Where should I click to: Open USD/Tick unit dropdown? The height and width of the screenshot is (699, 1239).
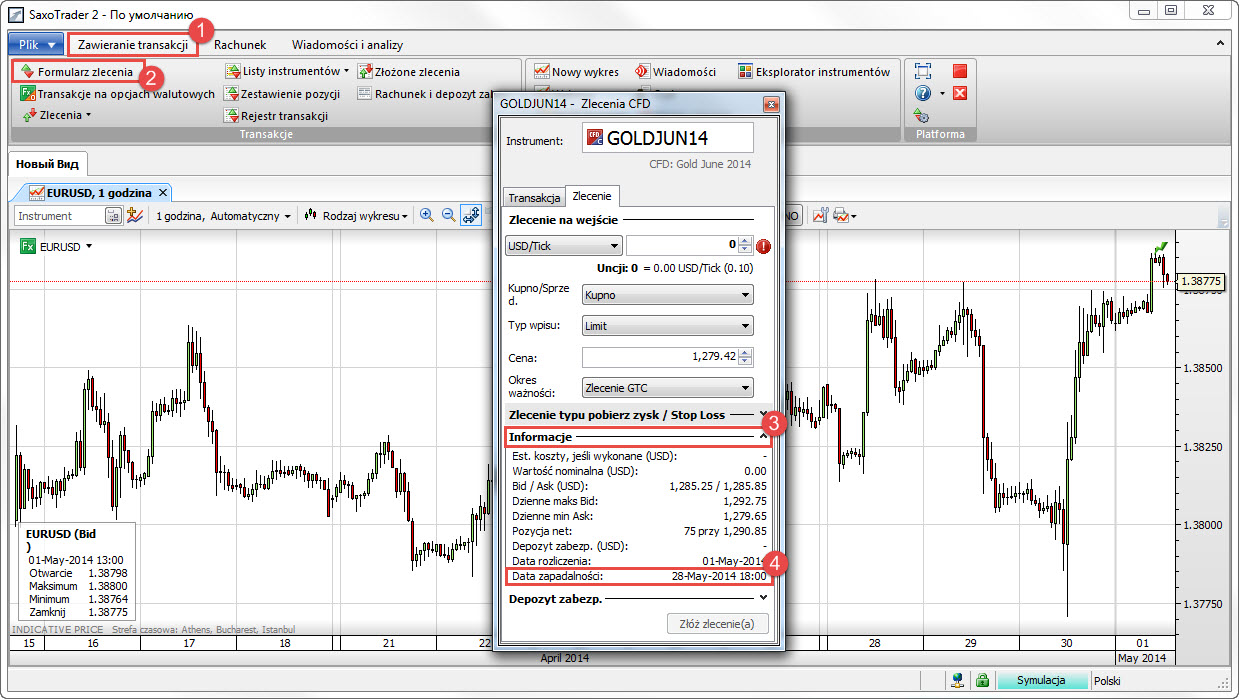[564, 245]
